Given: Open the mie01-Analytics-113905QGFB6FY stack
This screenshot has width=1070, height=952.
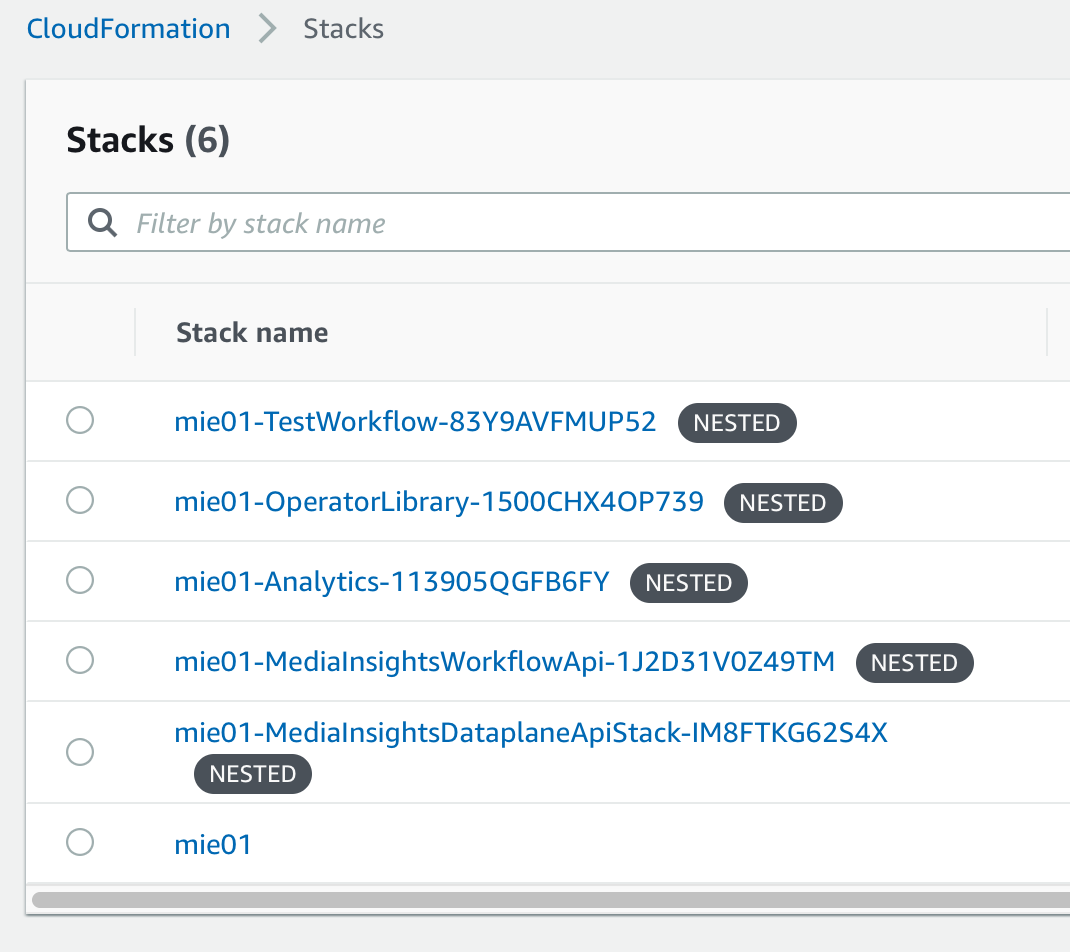Looking at the screenshot, I should click(x=392, y=581).
